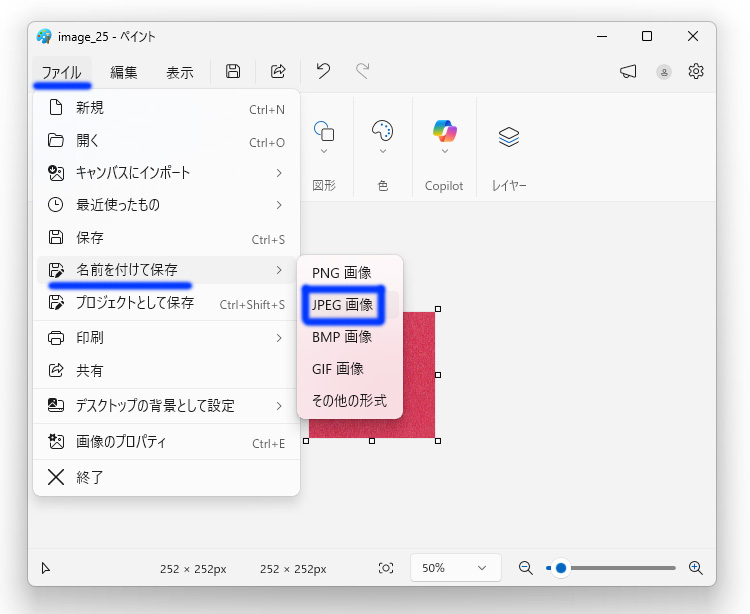Click the zoom in magnifier icon
The image size is (750, 614).
[696, 568]
